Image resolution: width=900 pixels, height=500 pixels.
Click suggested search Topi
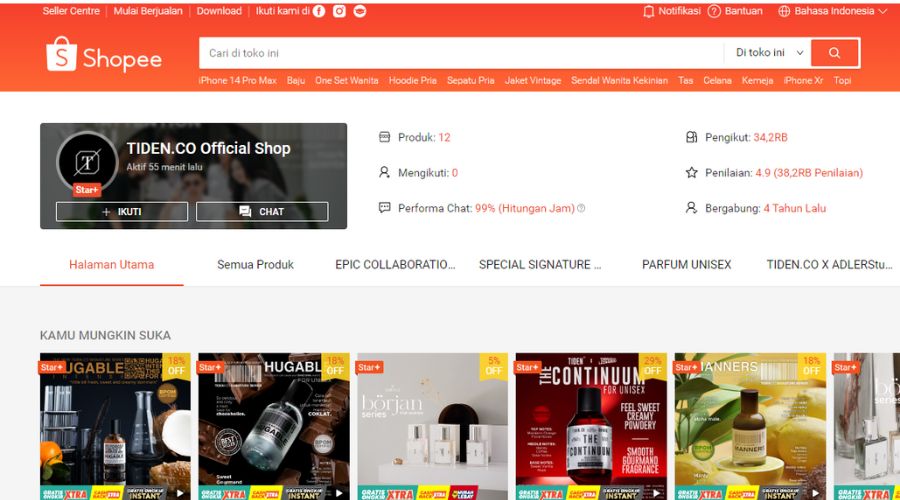pyautogui.click(x=842, y=80)
